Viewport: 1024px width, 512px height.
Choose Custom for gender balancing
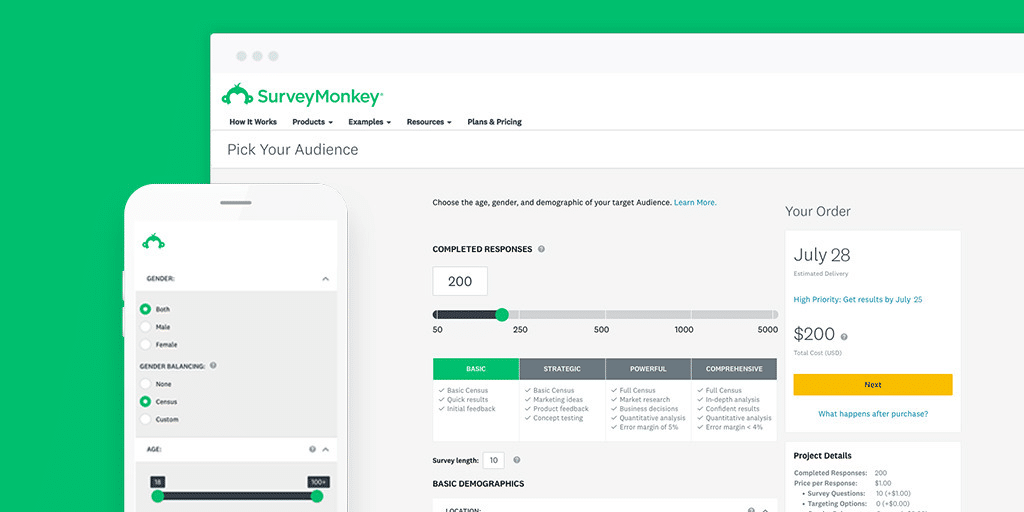145,419
